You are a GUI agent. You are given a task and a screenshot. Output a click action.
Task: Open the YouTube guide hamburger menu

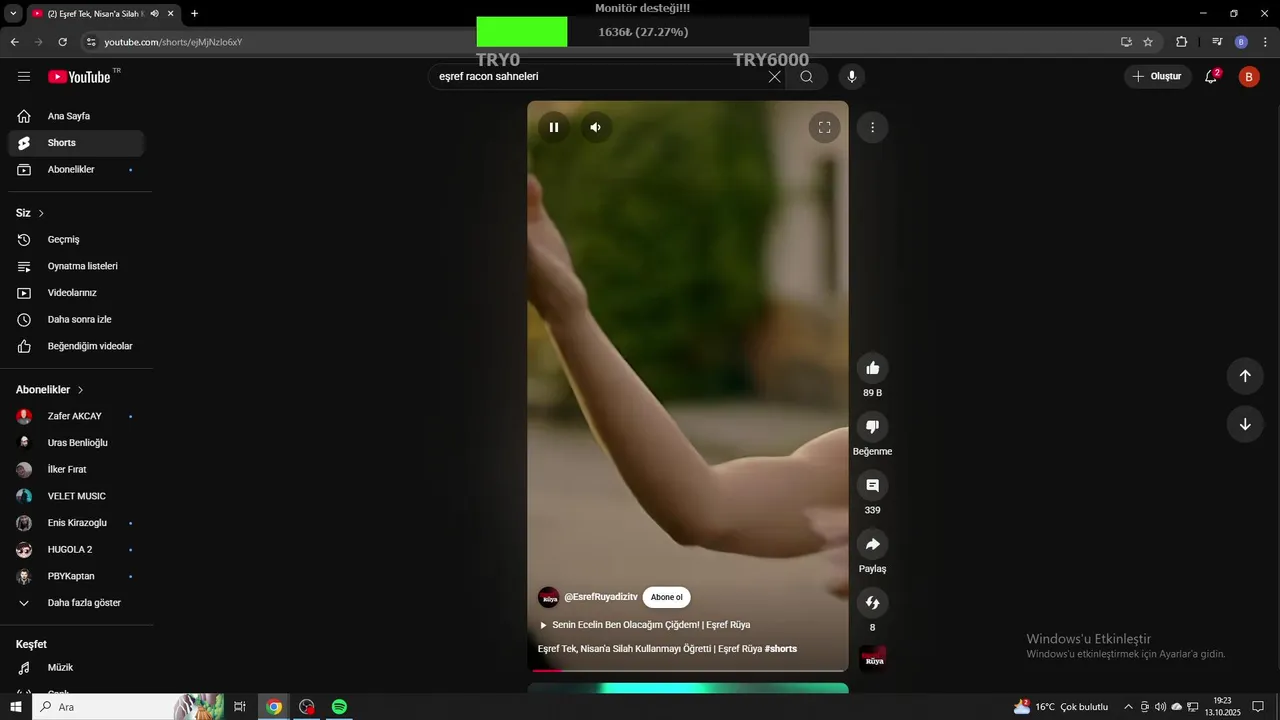[x=24, y=77]
